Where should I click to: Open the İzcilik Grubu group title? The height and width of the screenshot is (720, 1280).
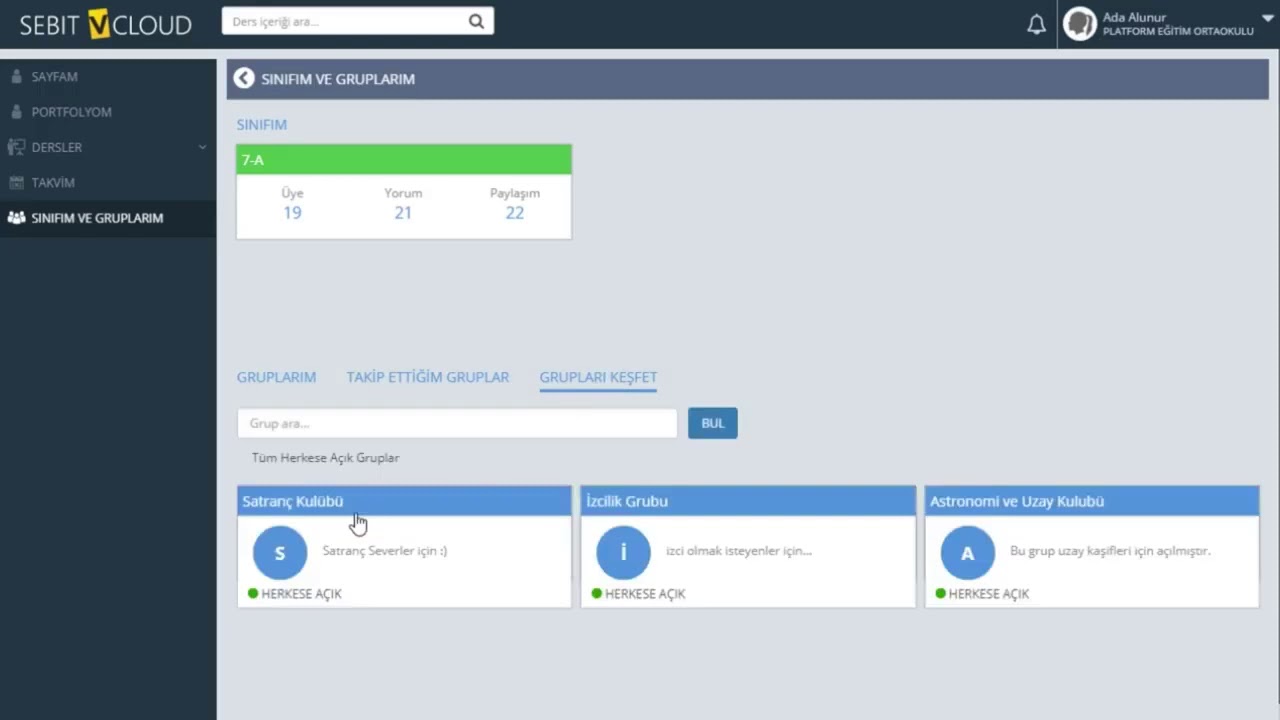pos(627,501)
